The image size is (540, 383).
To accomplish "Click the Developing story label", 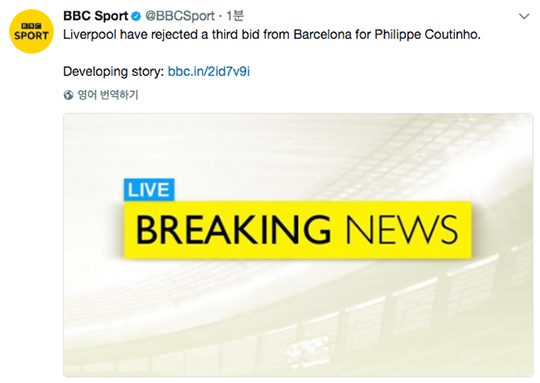I will point(114,71).
